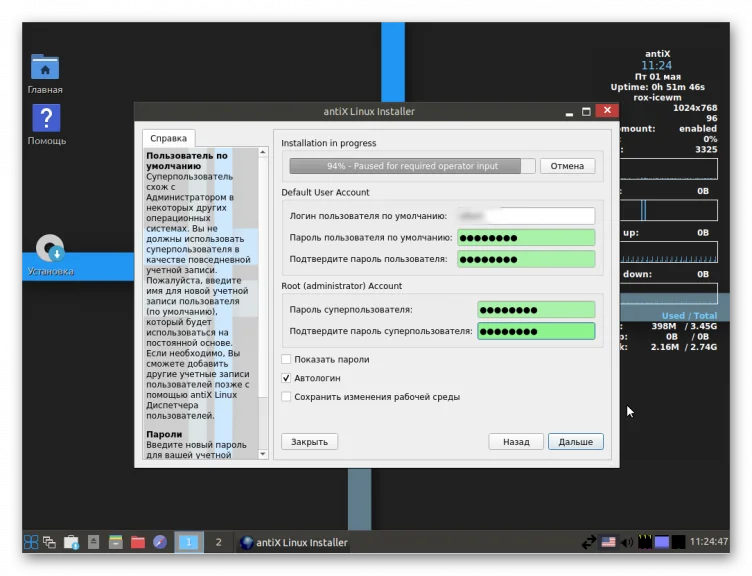Select the Установка installer desktop icon
This screenshot has width=752, height=576.
coord(50,250)
